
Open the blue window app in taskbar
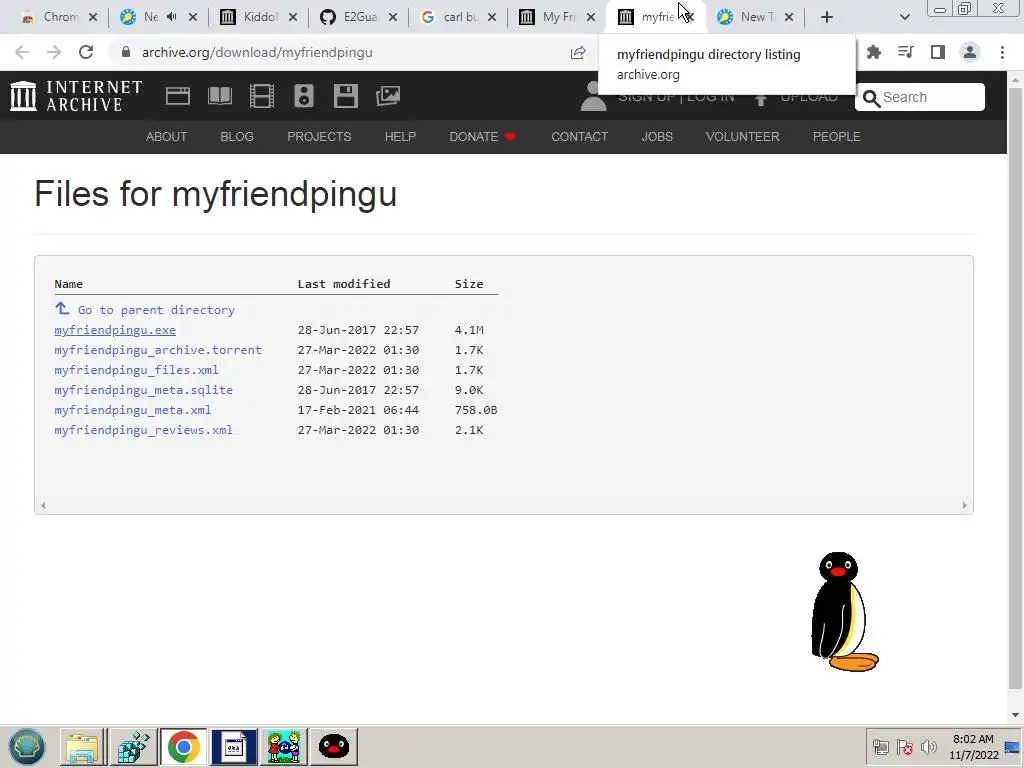pos(234,747)
